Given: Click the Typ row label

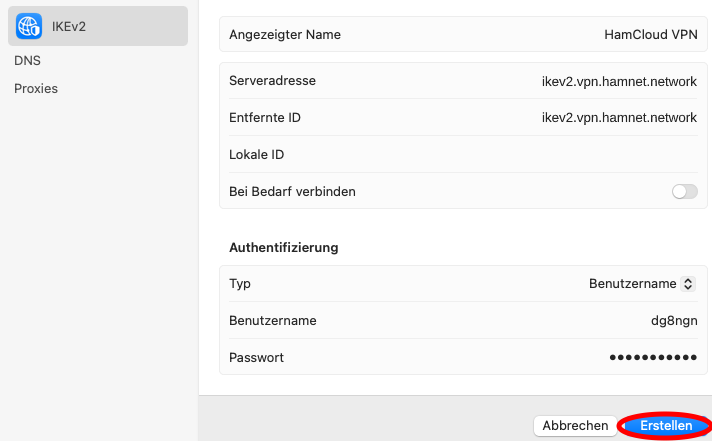Looking at the screenshot, I should (240, 284).
